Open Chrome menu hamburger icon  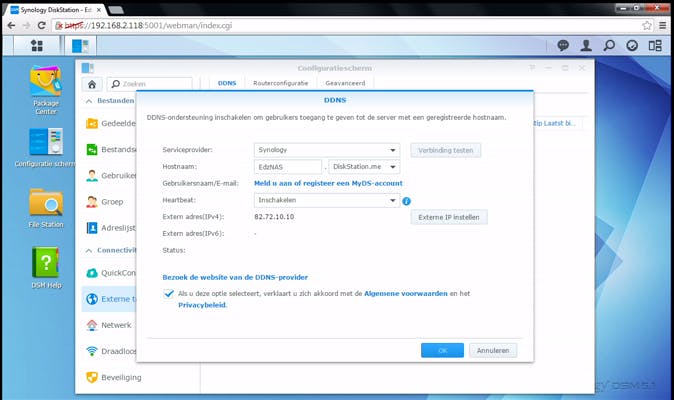[x=663, y=25]
